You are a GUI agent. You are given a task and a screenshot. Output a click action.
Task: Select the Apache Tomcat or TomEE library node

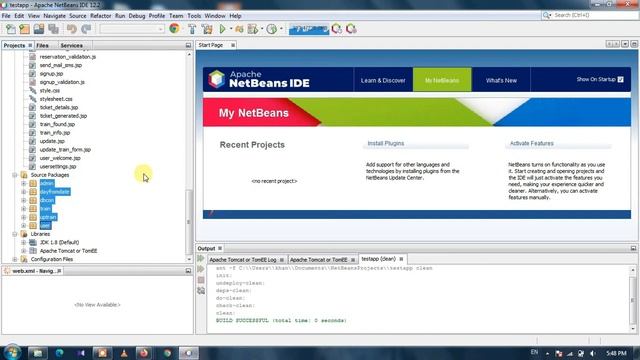68,251
